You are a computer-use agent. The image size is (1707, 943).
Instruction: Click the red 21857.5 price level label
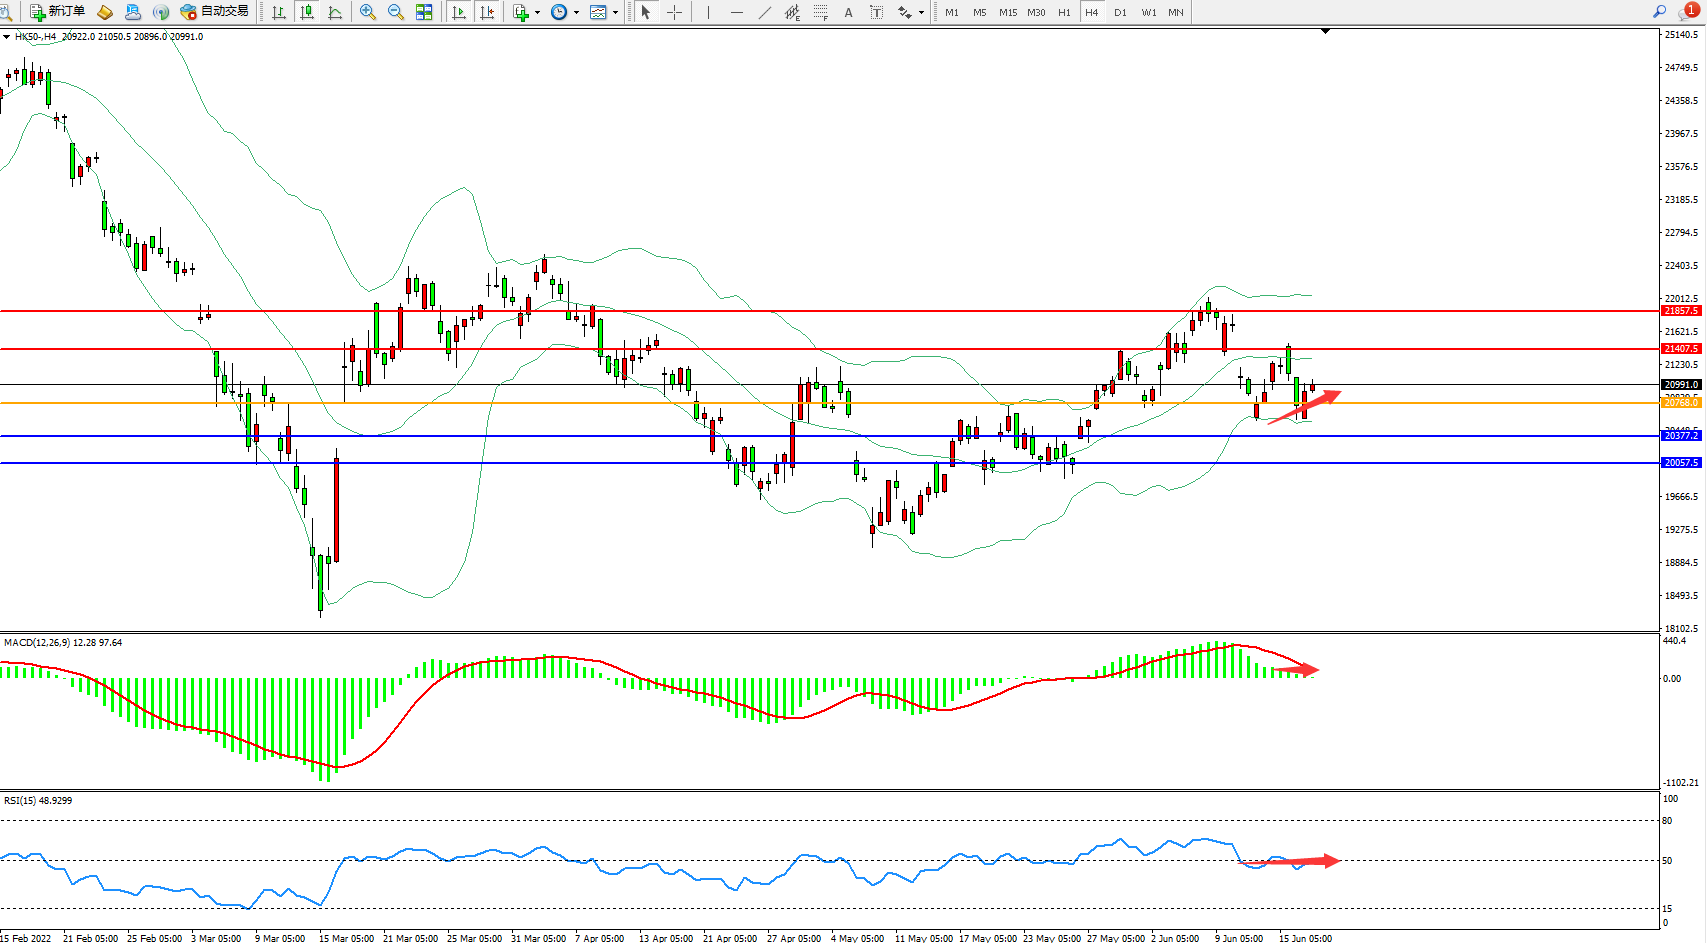pos(1680,311)
